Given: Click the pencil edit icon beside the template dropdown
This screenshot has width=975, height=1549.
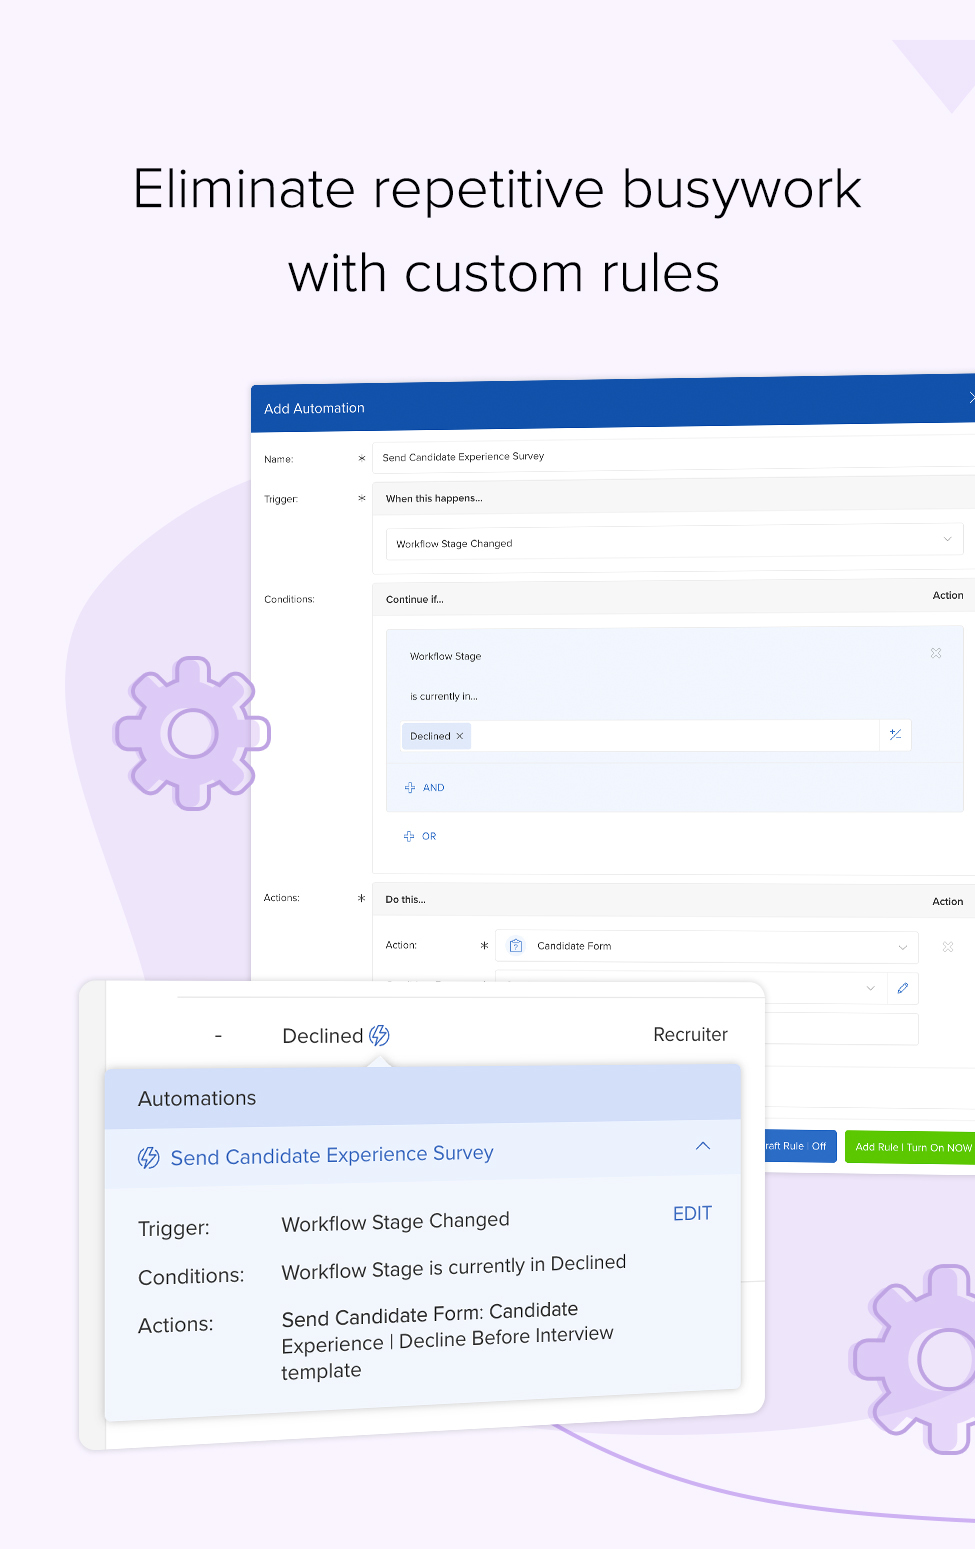Looking at the screenshot, I should (902, 988).
